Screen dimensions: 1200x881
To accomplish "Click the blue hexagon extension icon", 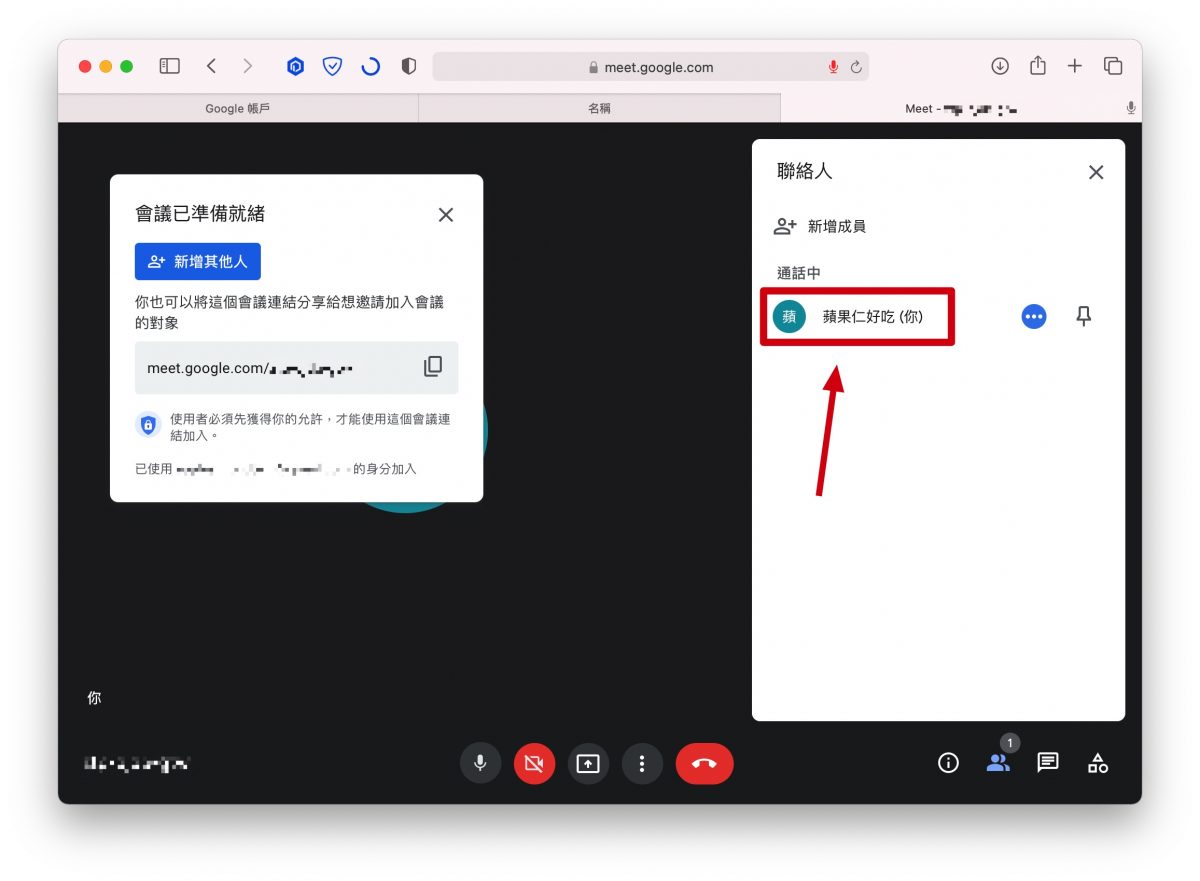I will click(x=295, y=66).
